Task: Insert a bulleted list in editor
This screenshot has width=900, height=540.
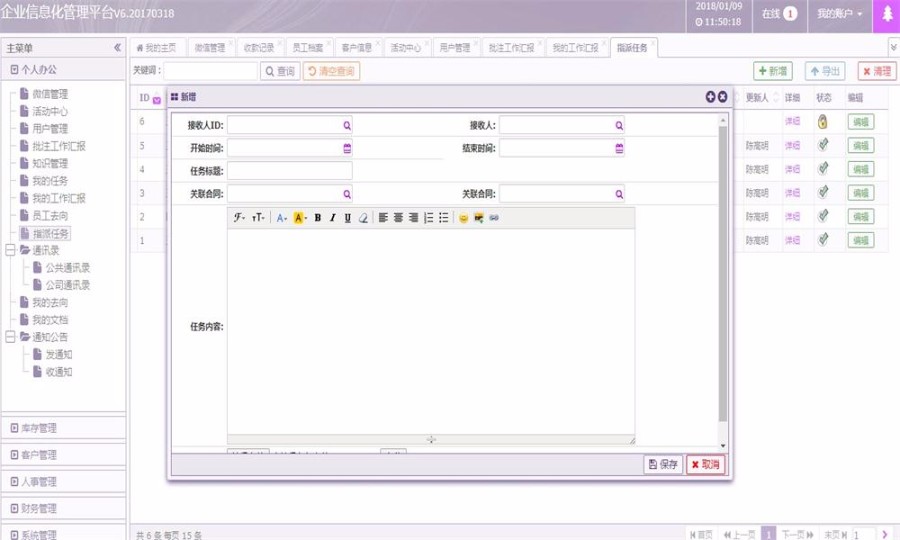Action: [444, 217]
